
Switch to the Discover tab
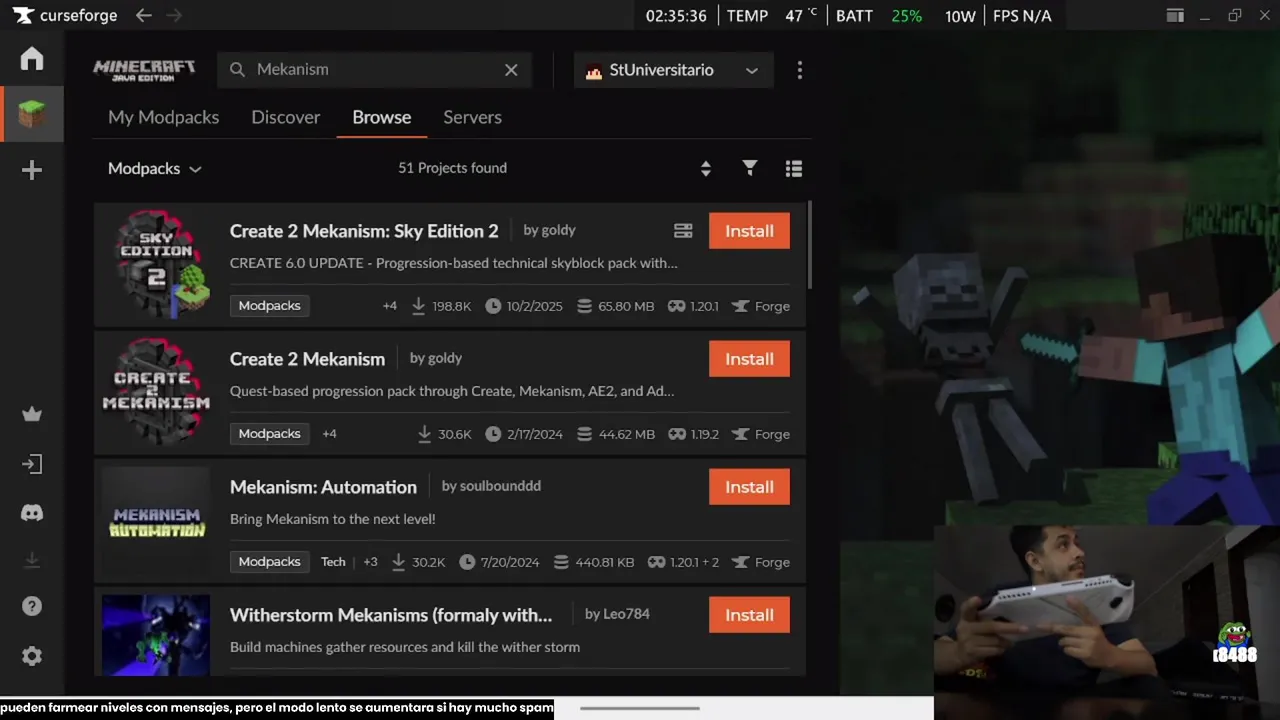point(286,117)
